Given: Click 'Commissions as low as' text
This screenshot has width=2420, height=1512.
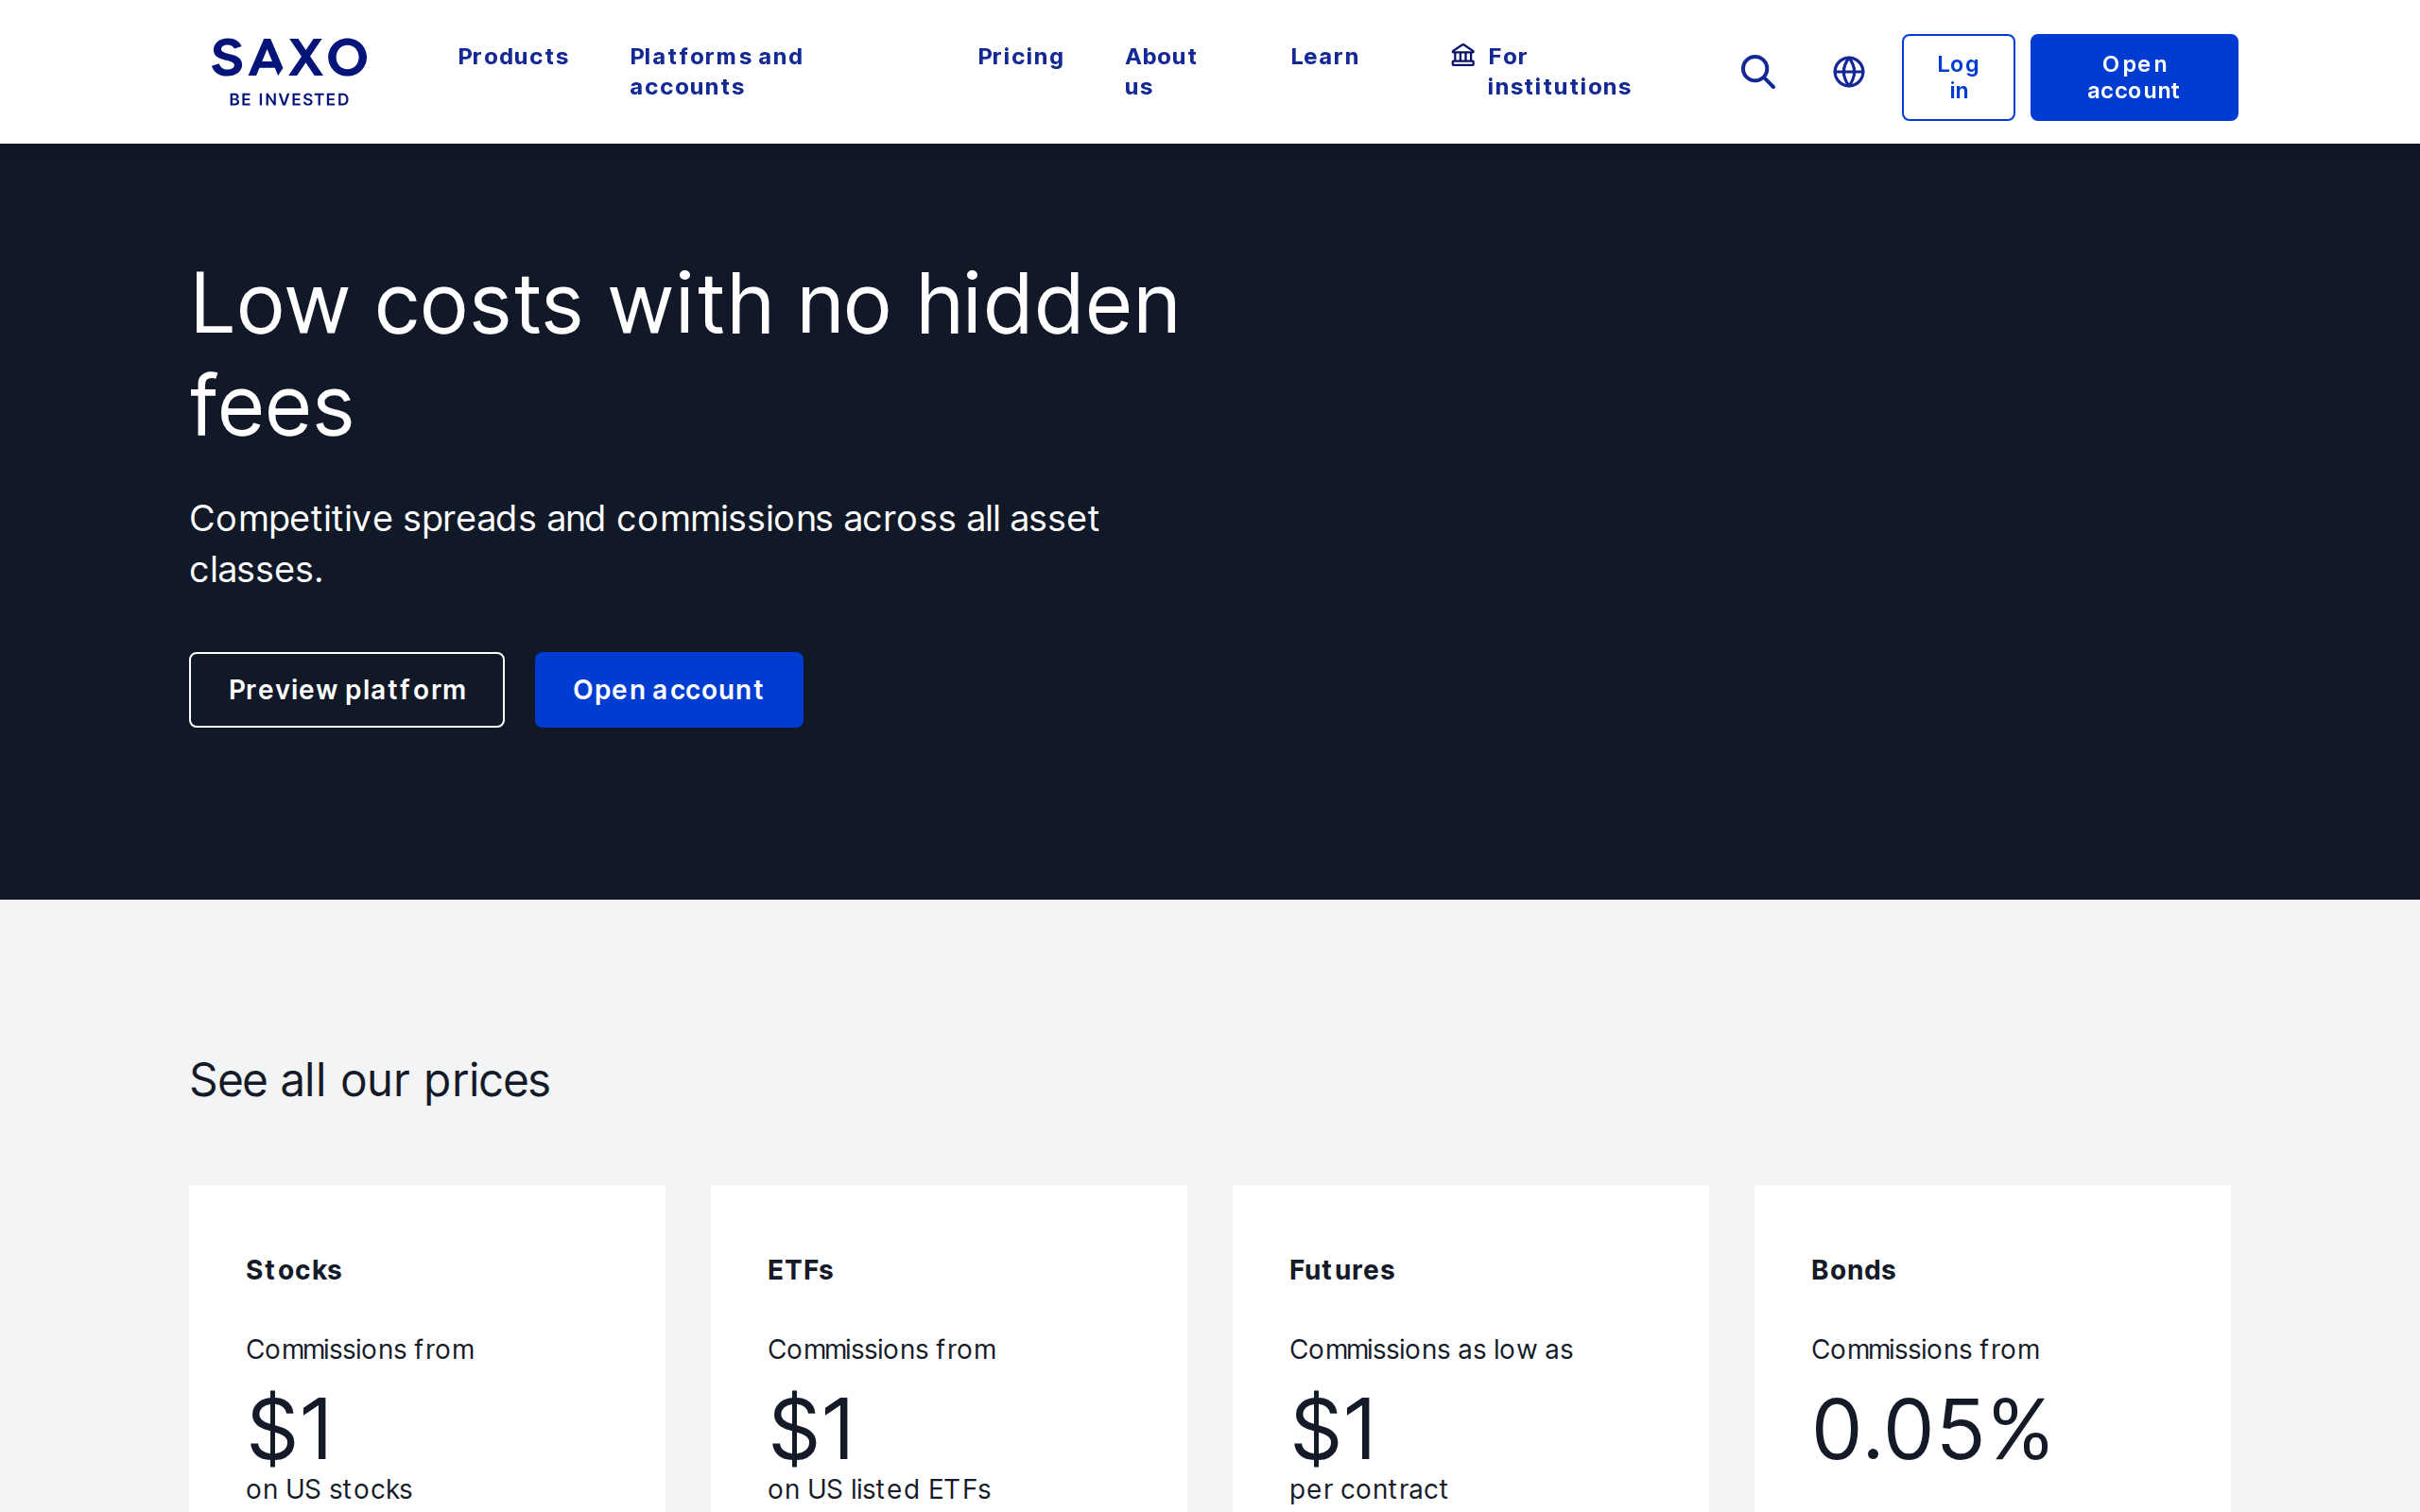Looking at the screenshot, I should click(x=1431, y=1349).
